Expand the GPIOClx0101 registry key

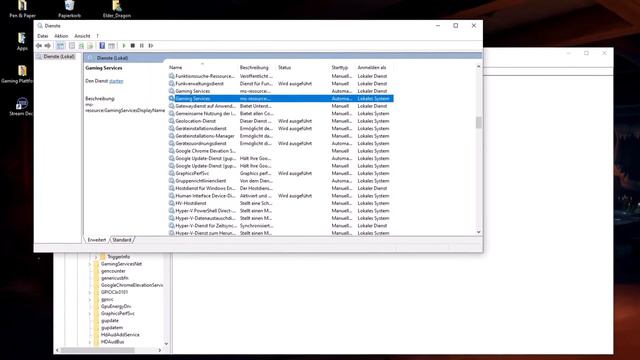pos(90,292)
